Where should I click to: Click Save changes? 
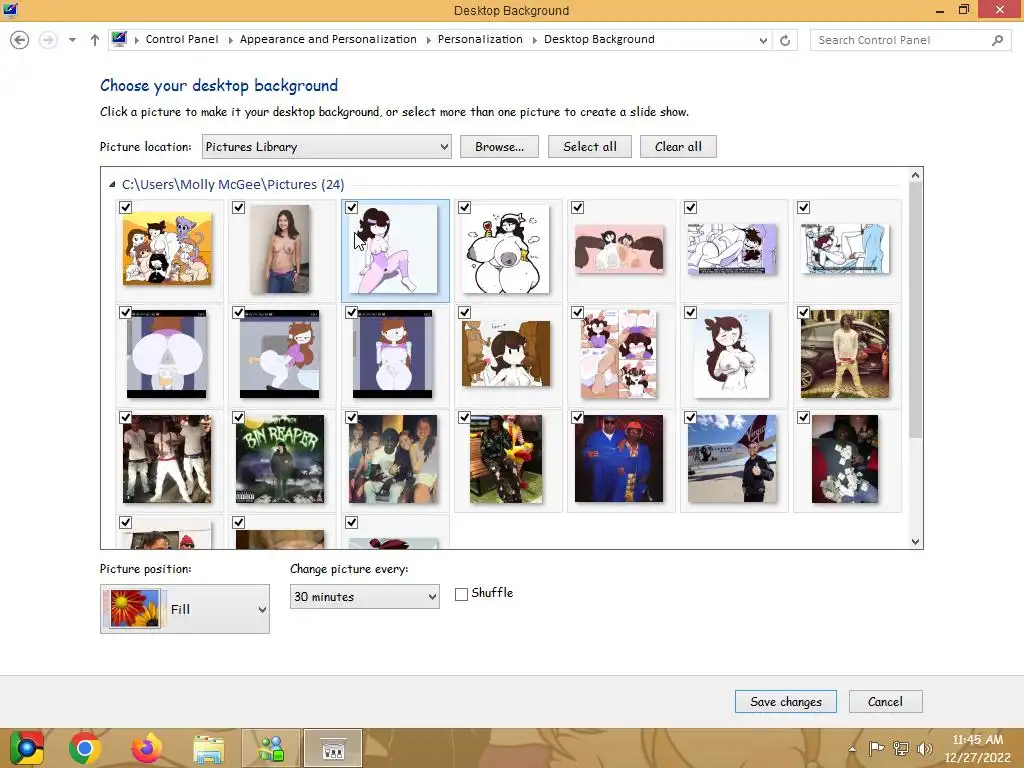point(786,702)
